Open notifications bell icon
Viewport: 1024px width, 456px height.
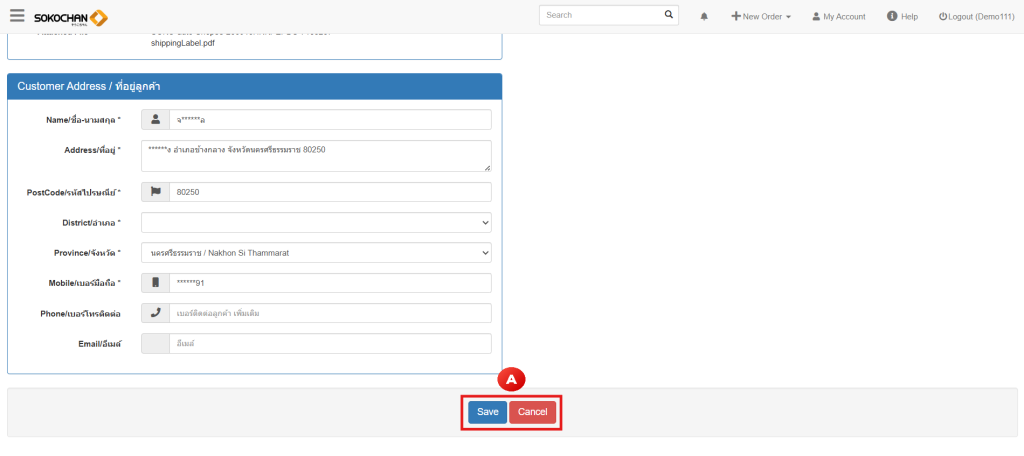pyautogui.click(x=704, y=17)
